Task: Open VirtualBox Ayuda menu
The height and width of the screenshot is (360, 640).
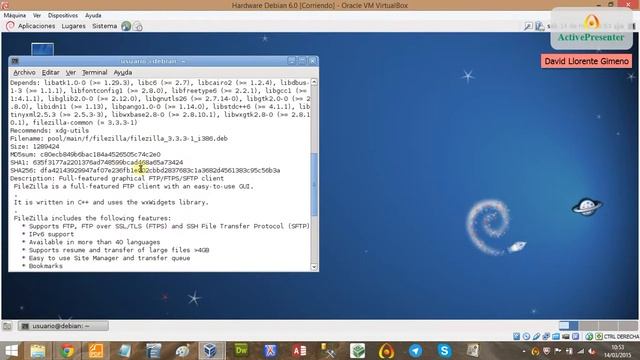Action: pos(93,15)
